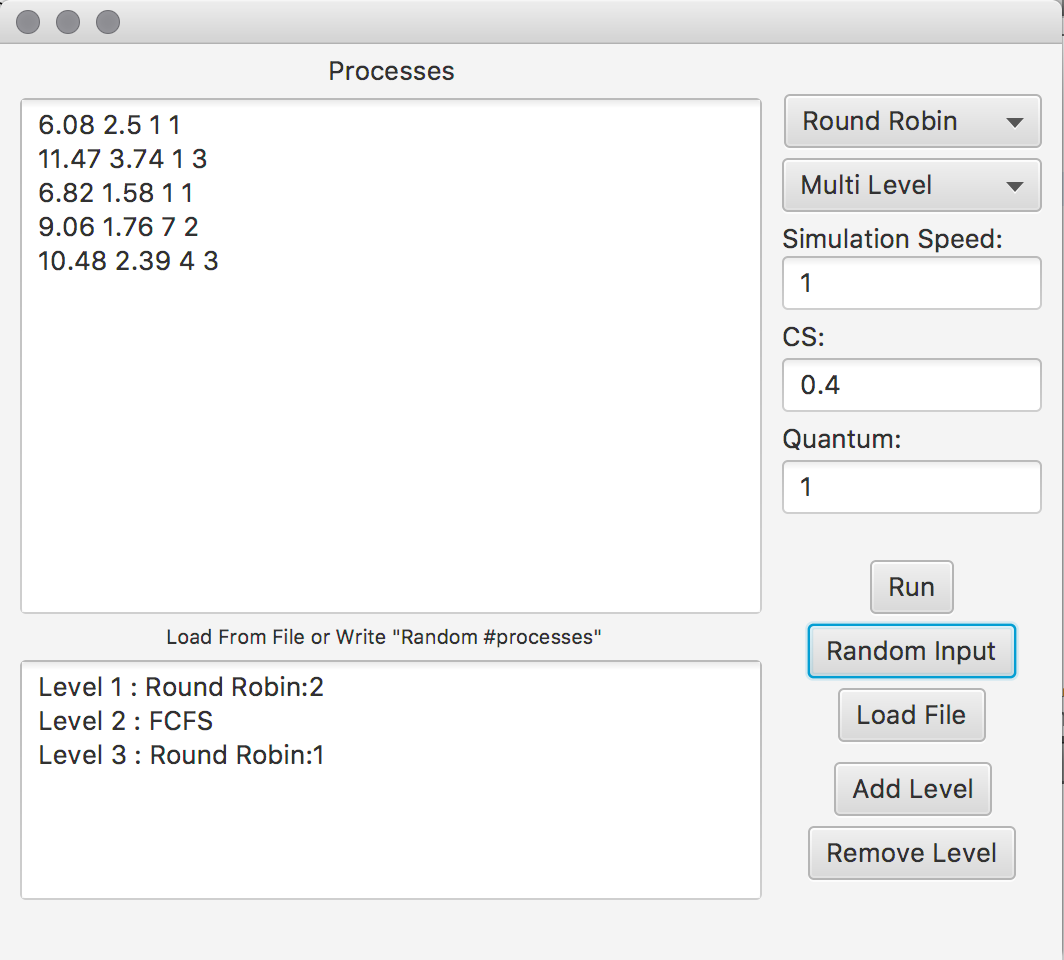Select Level 1 : Round Robin:2 entry
Screen dimensions: 1064x960
click(x=181, y=687)
